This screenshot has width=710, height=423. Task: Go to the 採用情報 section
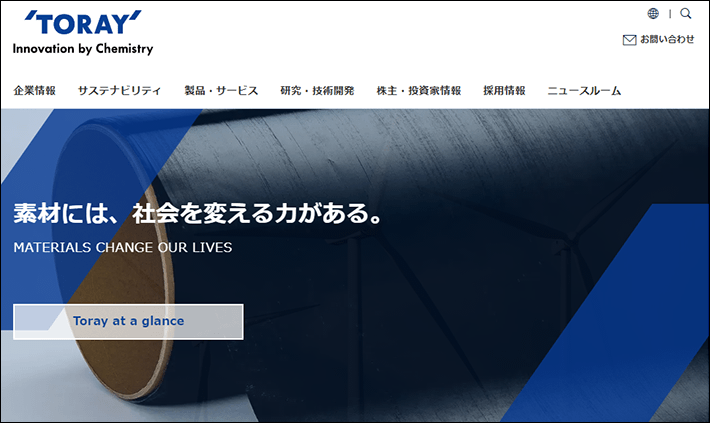click(x=504, y=90)
